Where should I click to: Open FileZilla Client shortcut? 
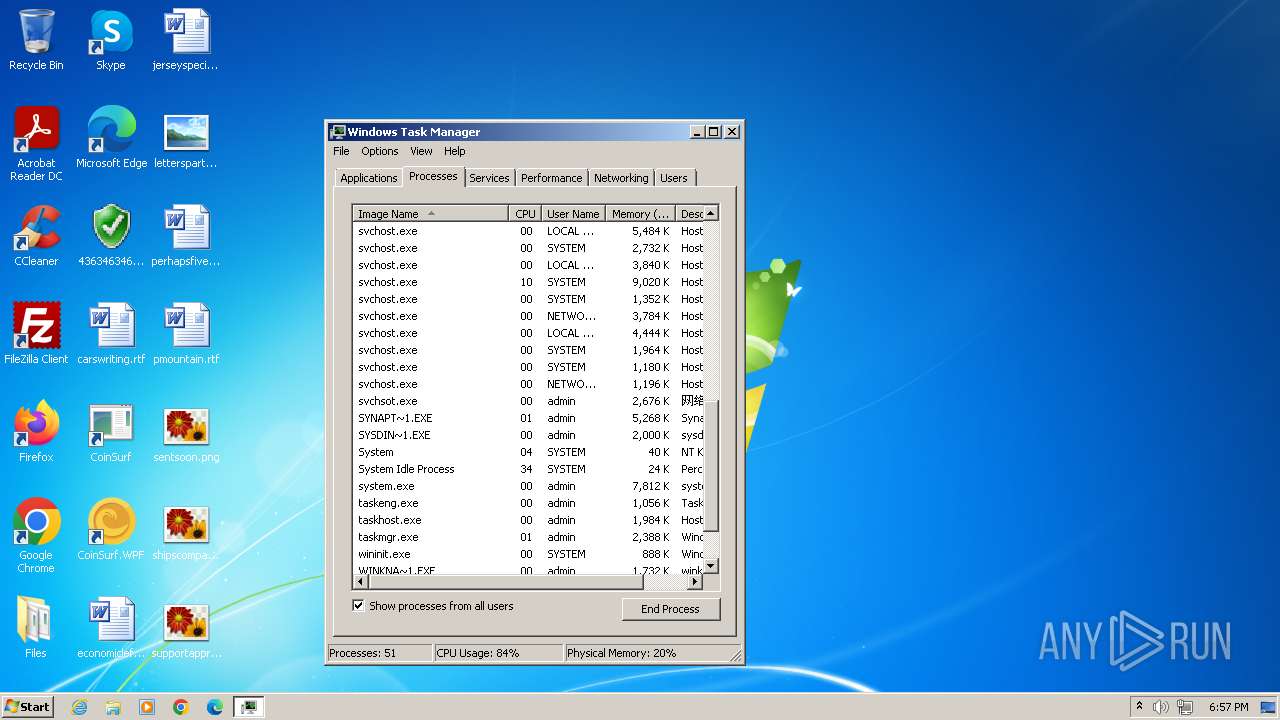click(36, 334)
